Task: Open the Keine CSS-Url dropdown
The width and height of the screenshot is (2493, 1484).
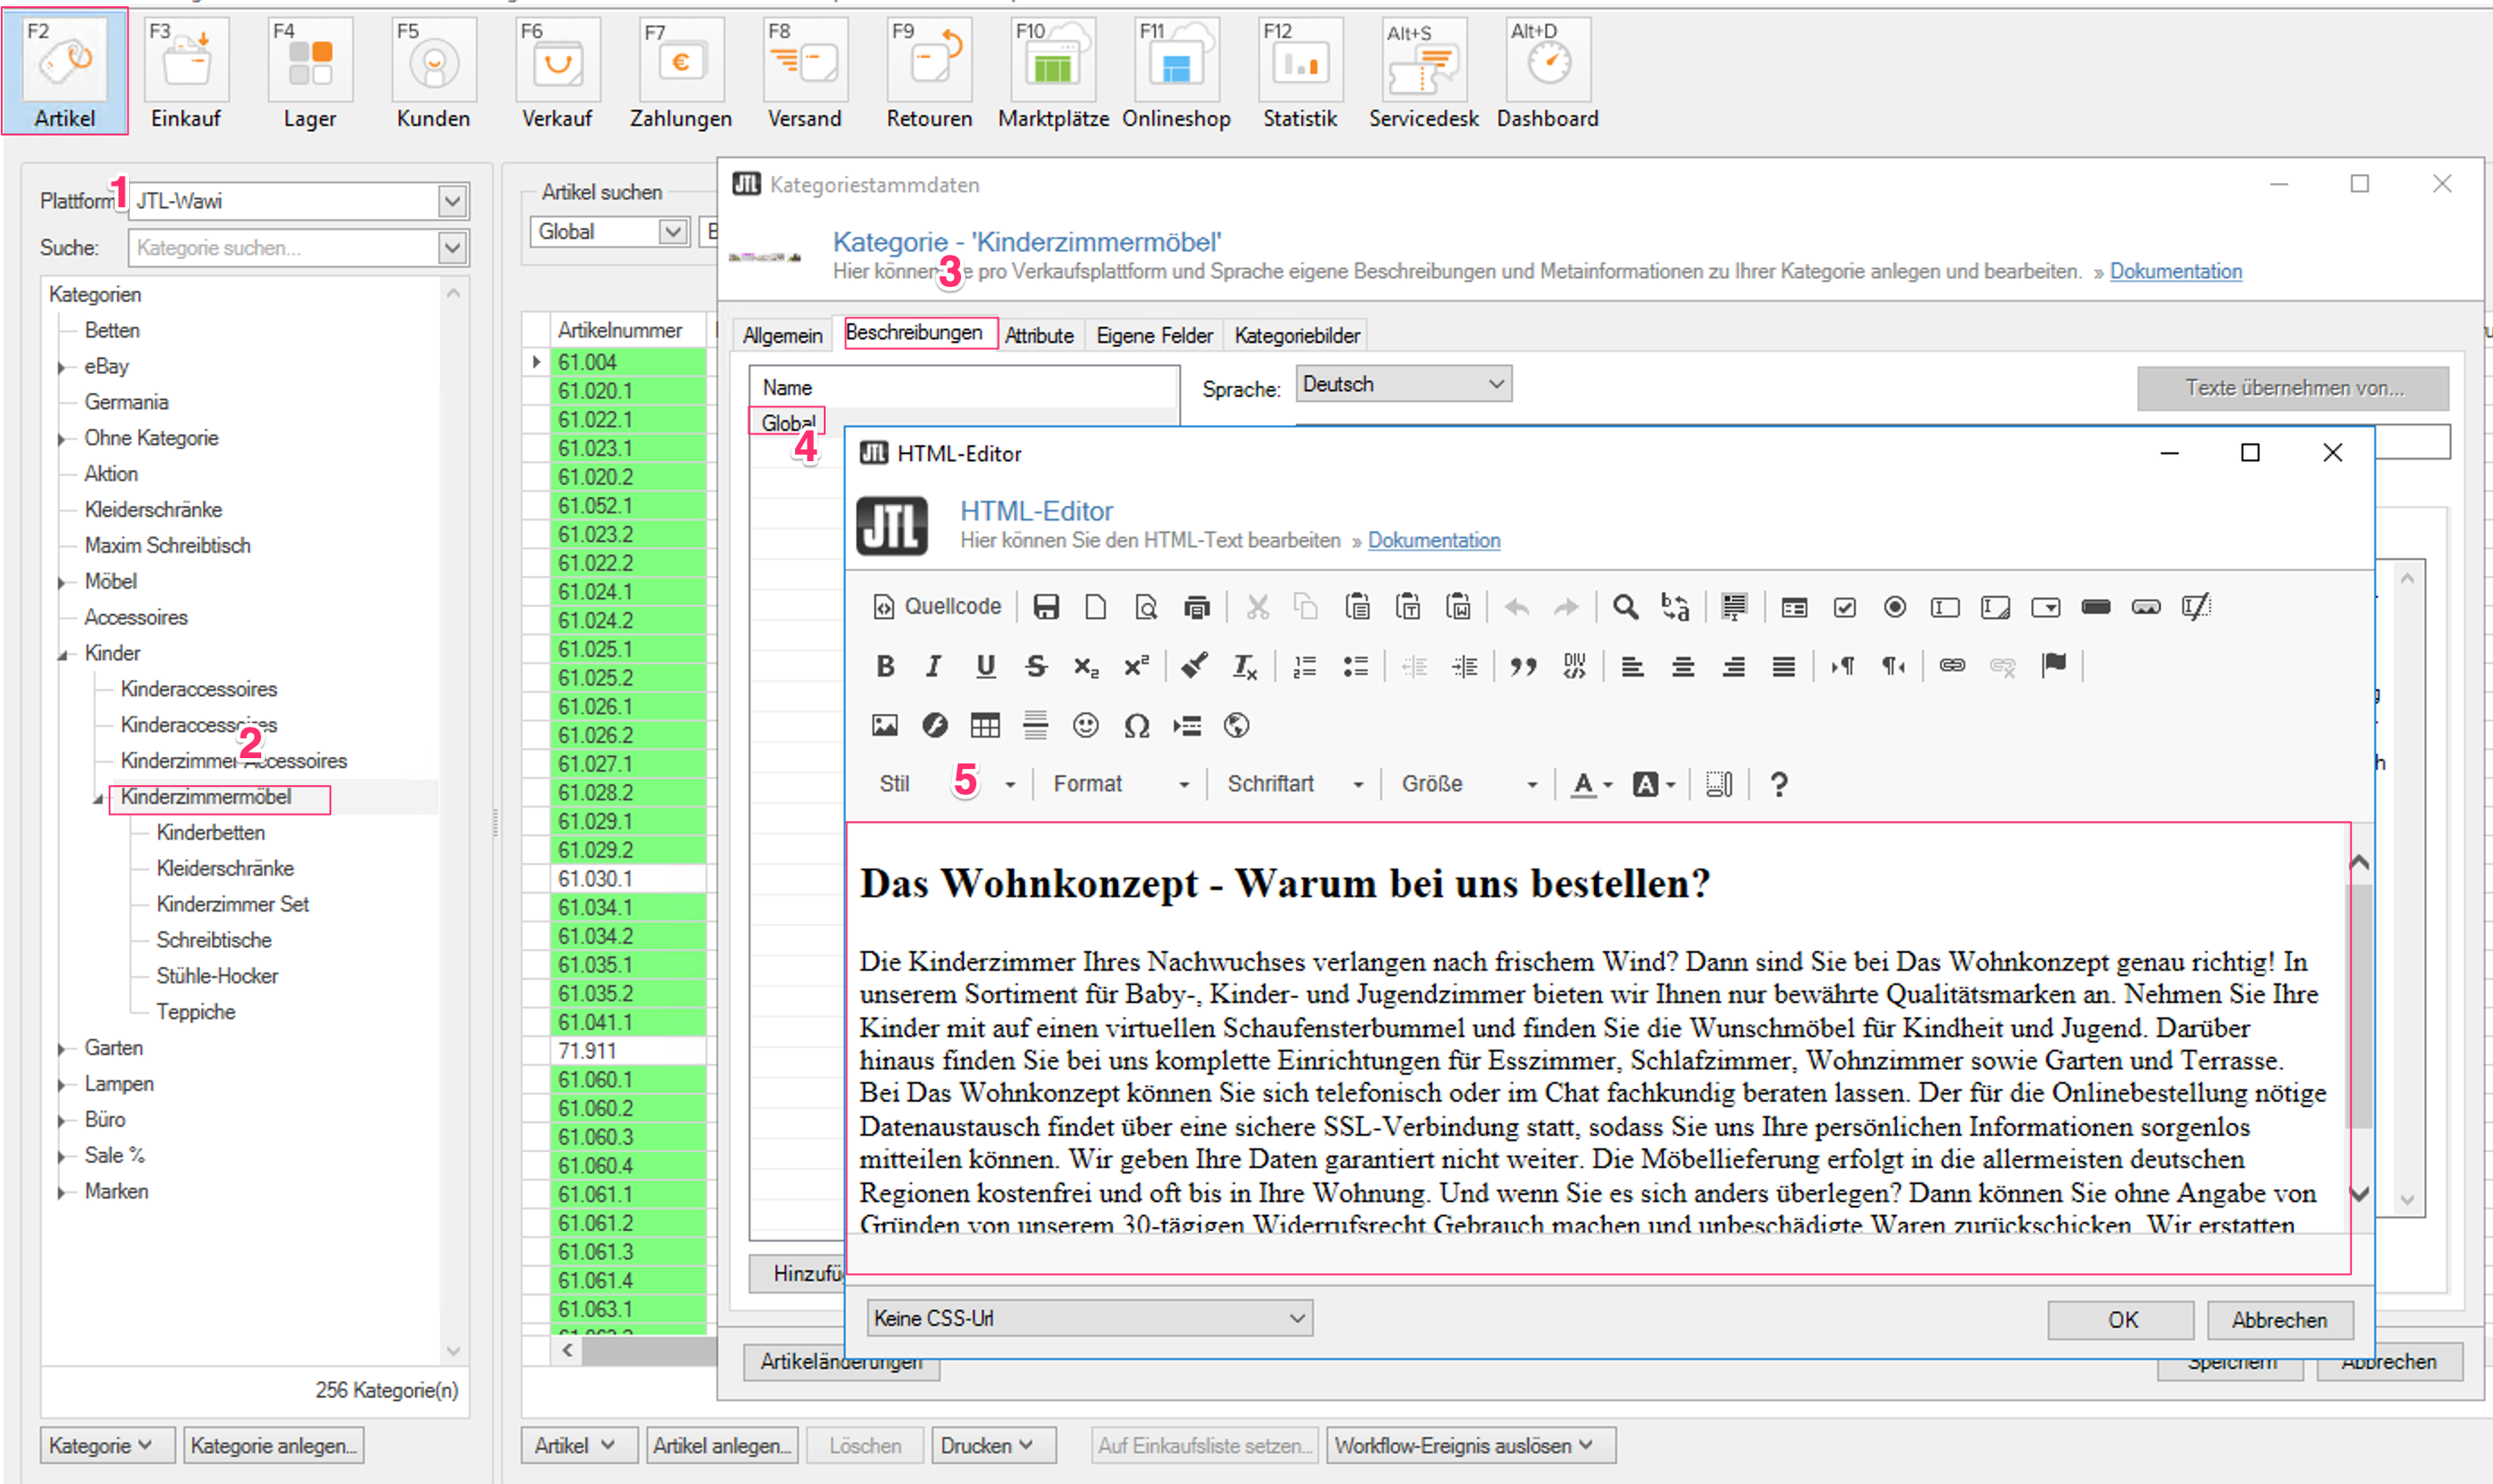Action: click(x=1090, y=1318)
